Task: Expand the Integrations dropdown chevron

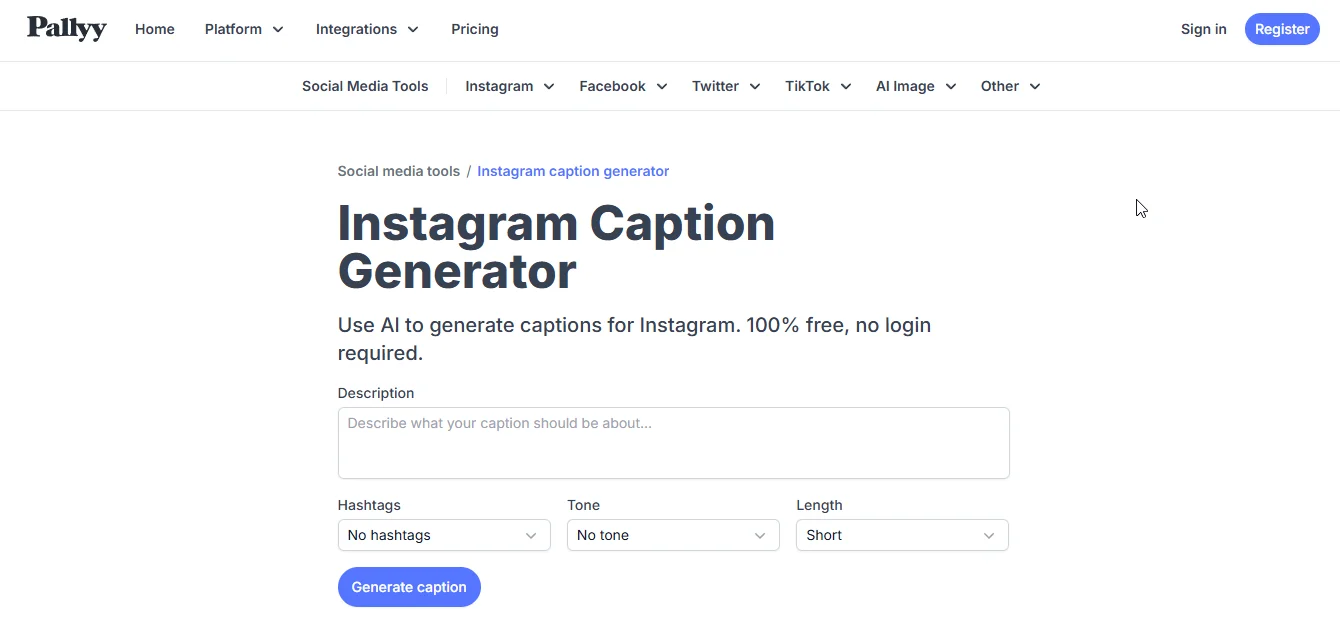Action: [412, 29]
